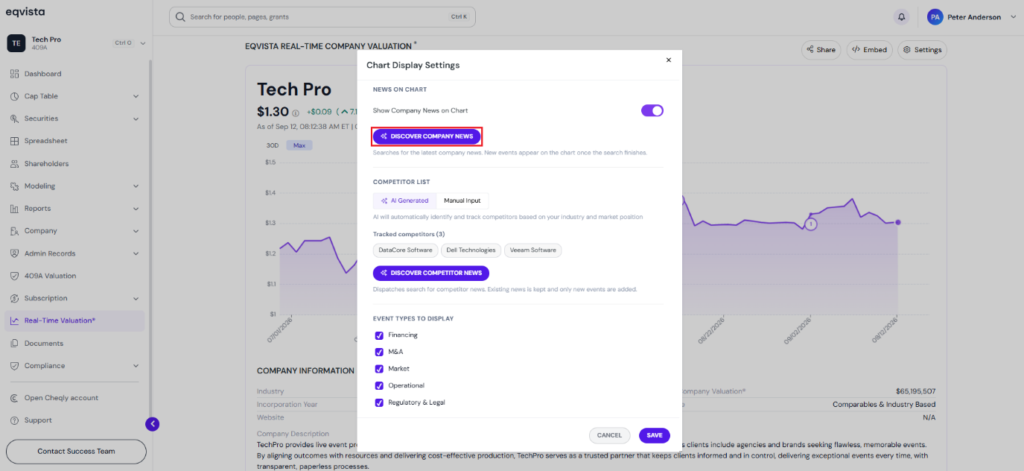Open Shareholders from the sidebar
The width and height of the screenshot is (1024, 471).
click(x=46, y=163)
